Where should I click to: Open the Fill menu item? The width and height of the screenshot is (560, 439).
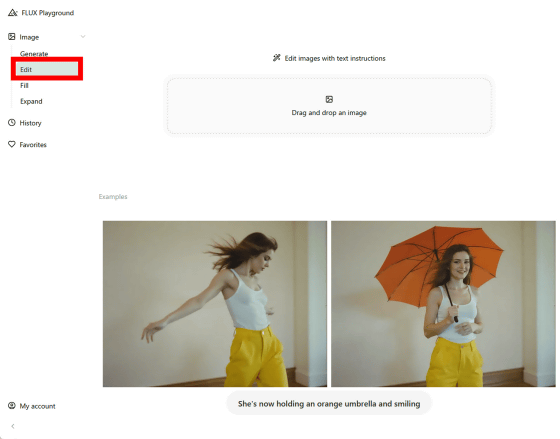click(24, 85)
